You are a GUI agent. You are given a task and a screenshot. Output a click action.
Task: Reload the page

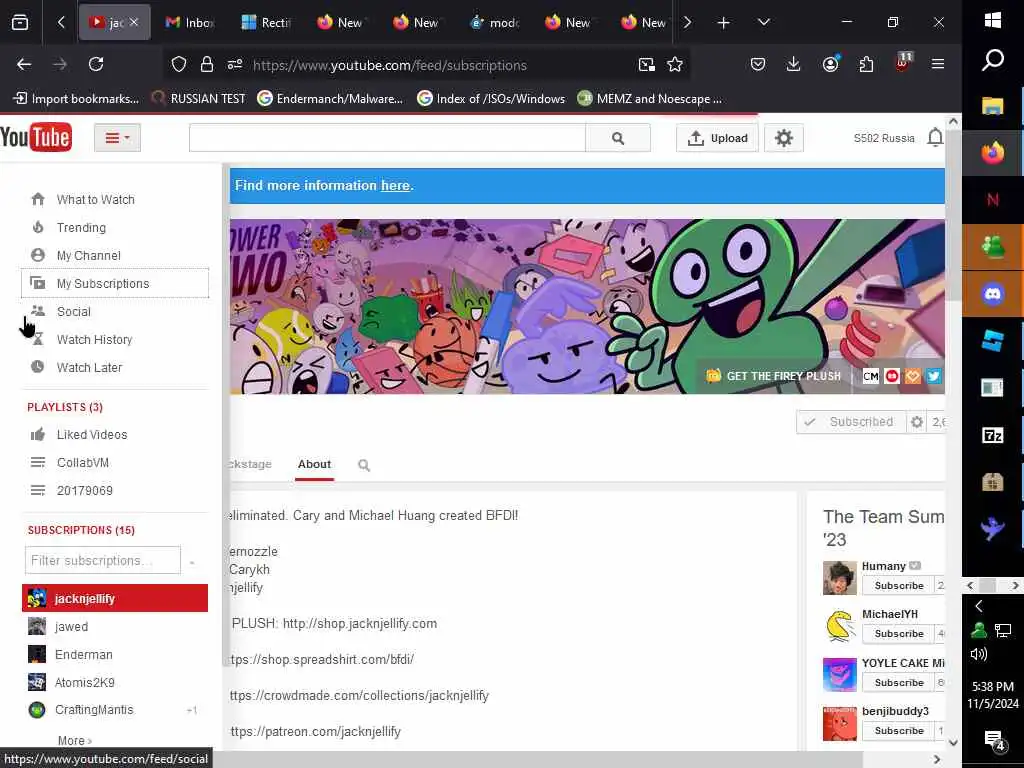[96, 64]
